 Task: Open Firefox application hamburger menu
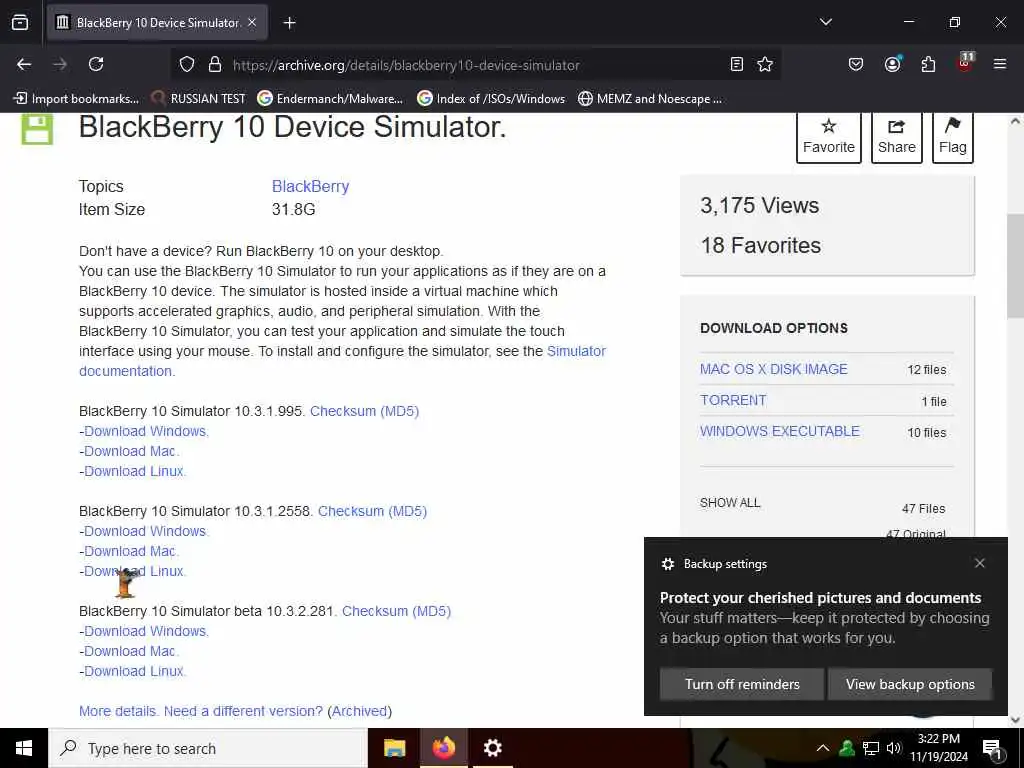coord(999,65)
